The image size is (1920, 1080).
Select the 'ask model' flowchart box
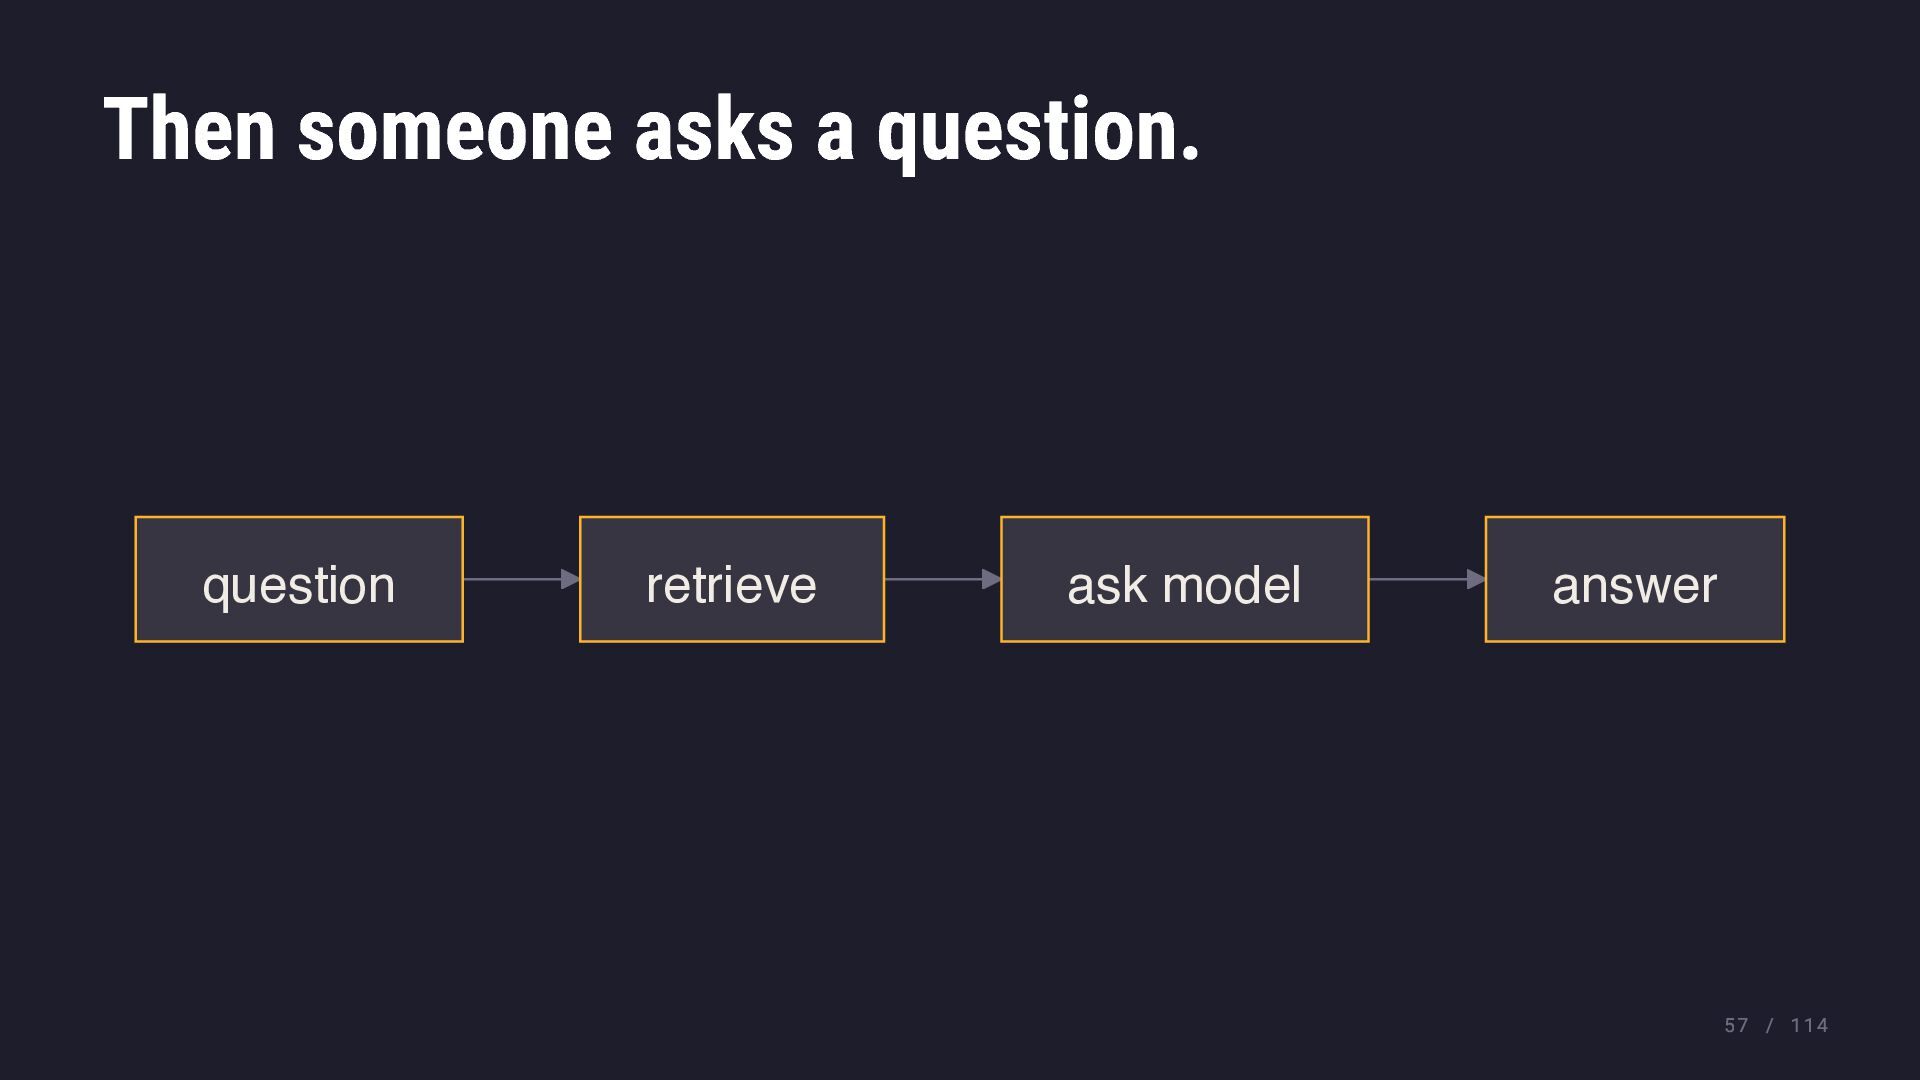[x=1185, y=579]
